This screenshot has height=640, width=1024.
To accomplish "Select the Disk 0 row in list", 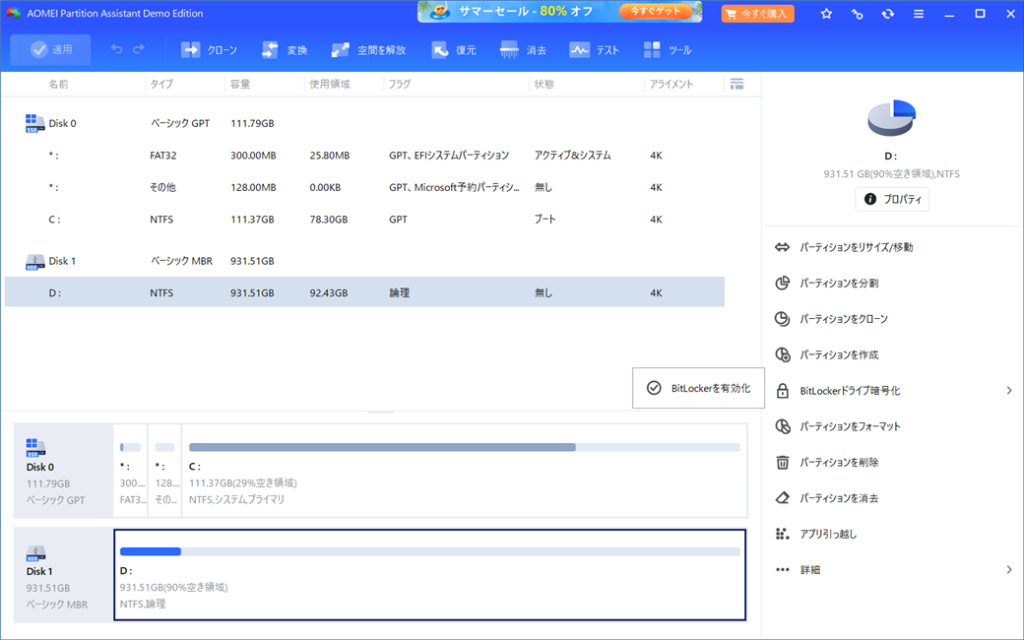I will 364,123.
